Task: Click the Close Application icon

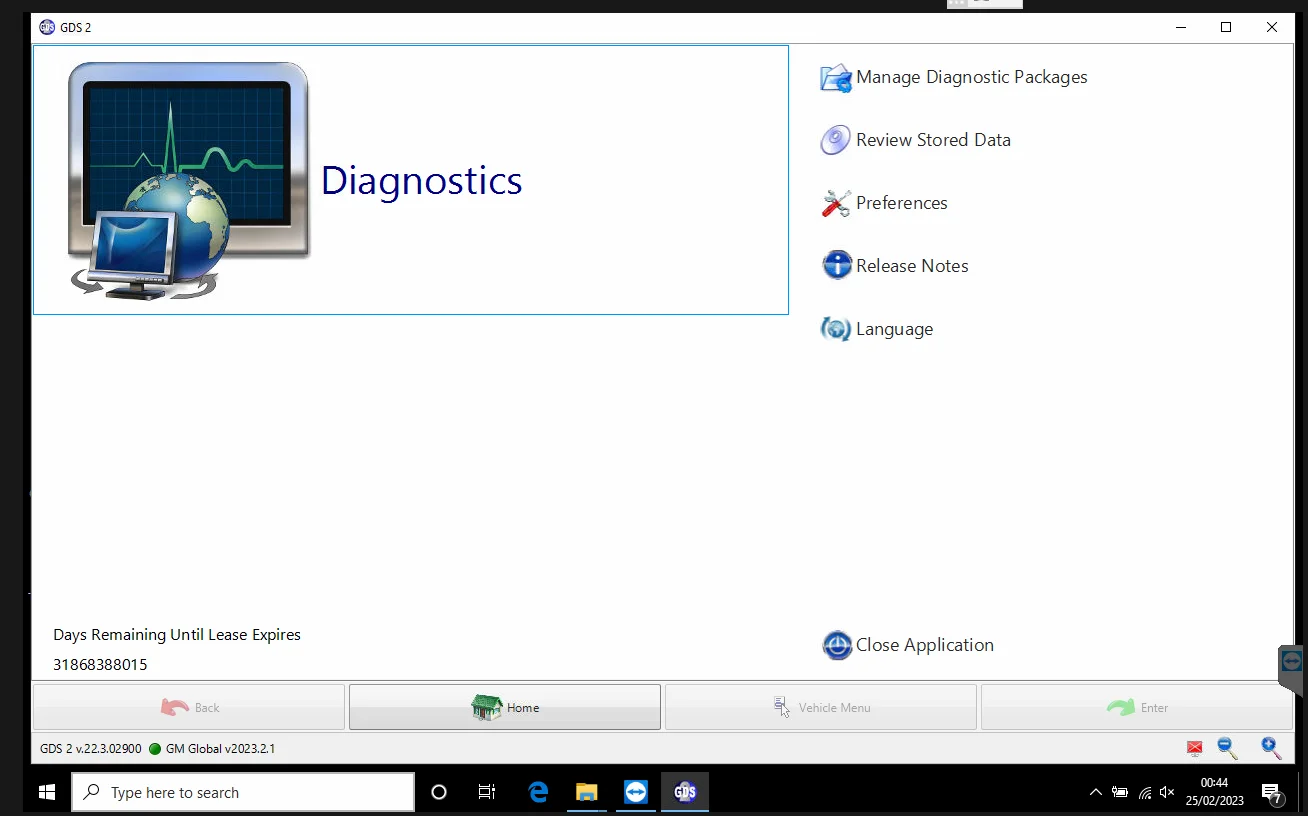Action: click(836, 645)
